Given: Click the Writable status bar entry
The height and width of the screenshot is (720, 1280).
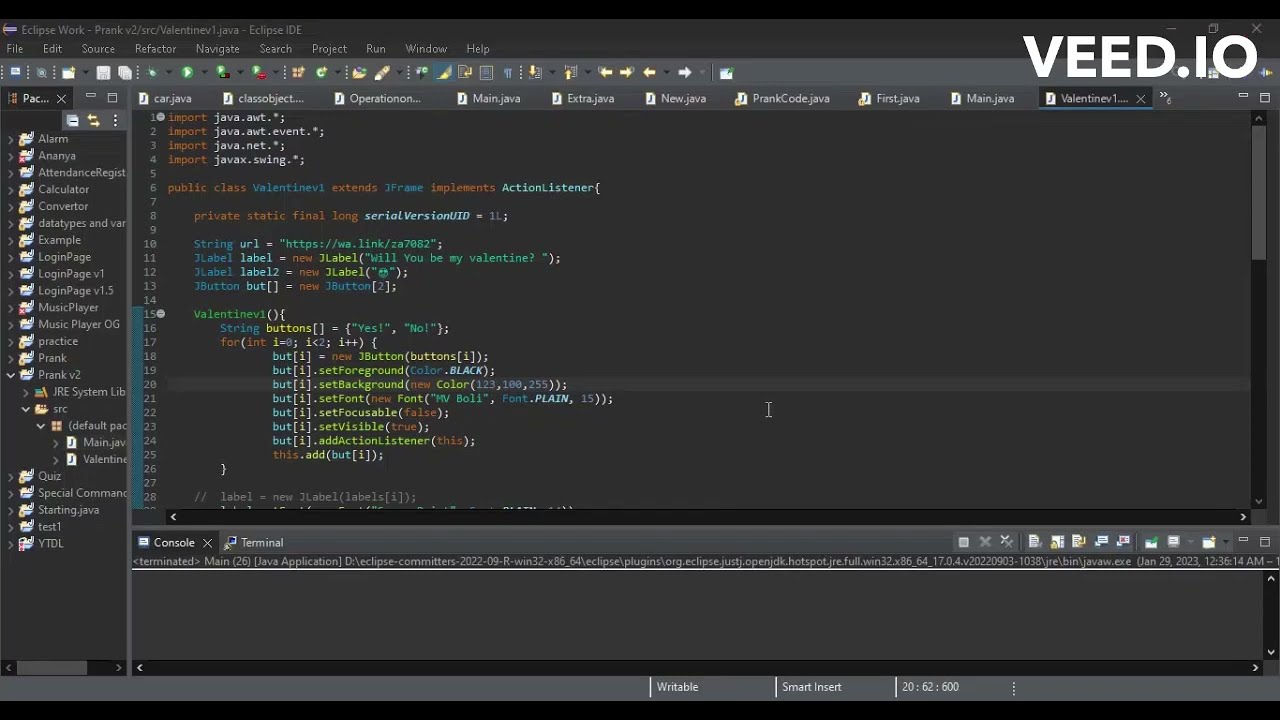Looking at the screenshot, I should 677,687.
